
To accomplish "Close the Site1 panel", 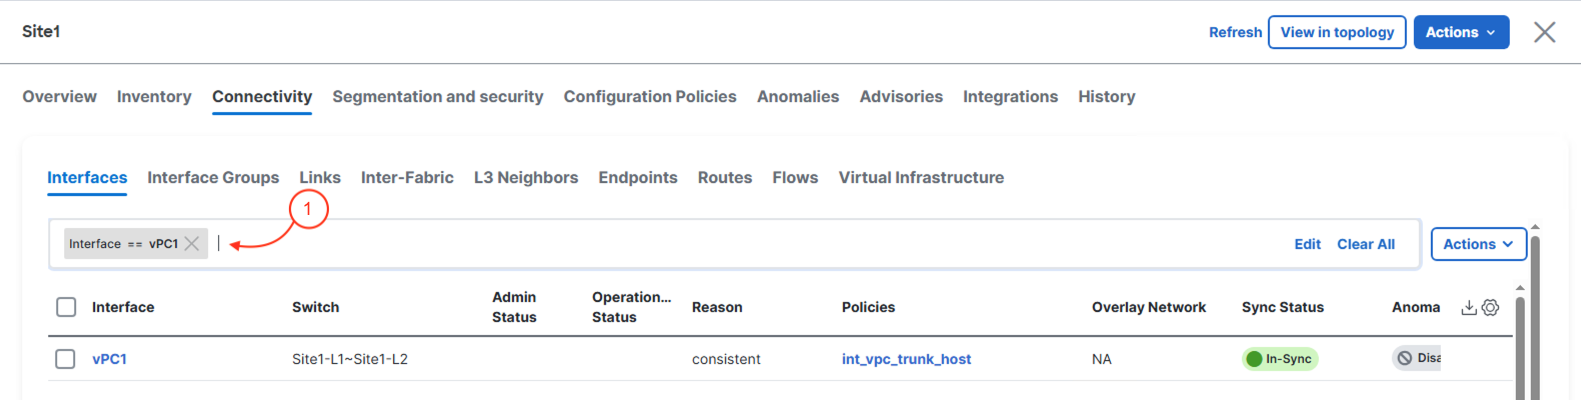I will (x=1545, y=32).
